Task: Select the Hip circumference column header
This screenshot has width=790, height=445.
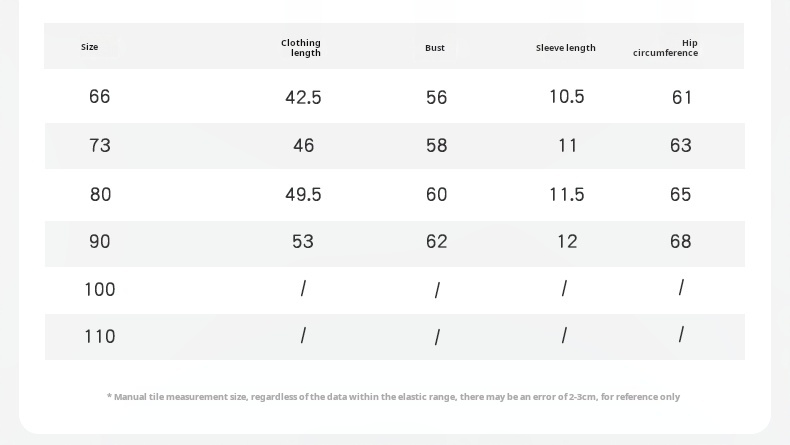Action: [666, 48]
